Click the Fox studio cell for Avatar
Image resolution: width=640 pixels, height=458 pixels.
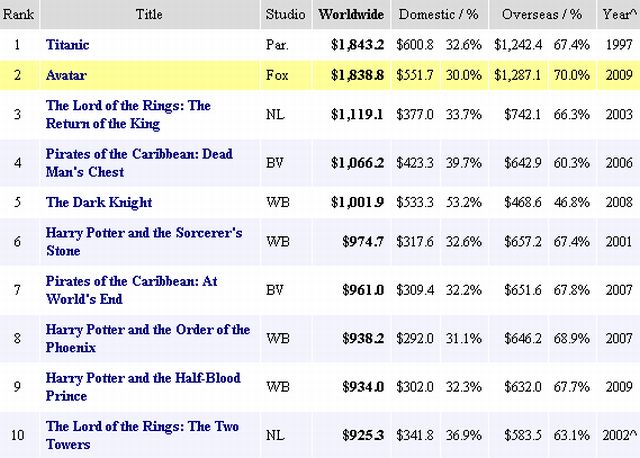pos(277,75)
